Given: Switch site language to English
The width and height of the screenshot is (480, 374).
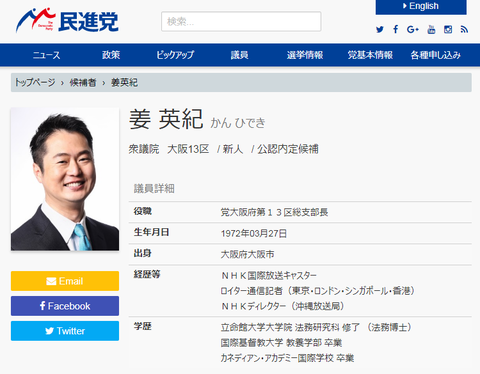Looking at the screenshot, I should [421, 7].
